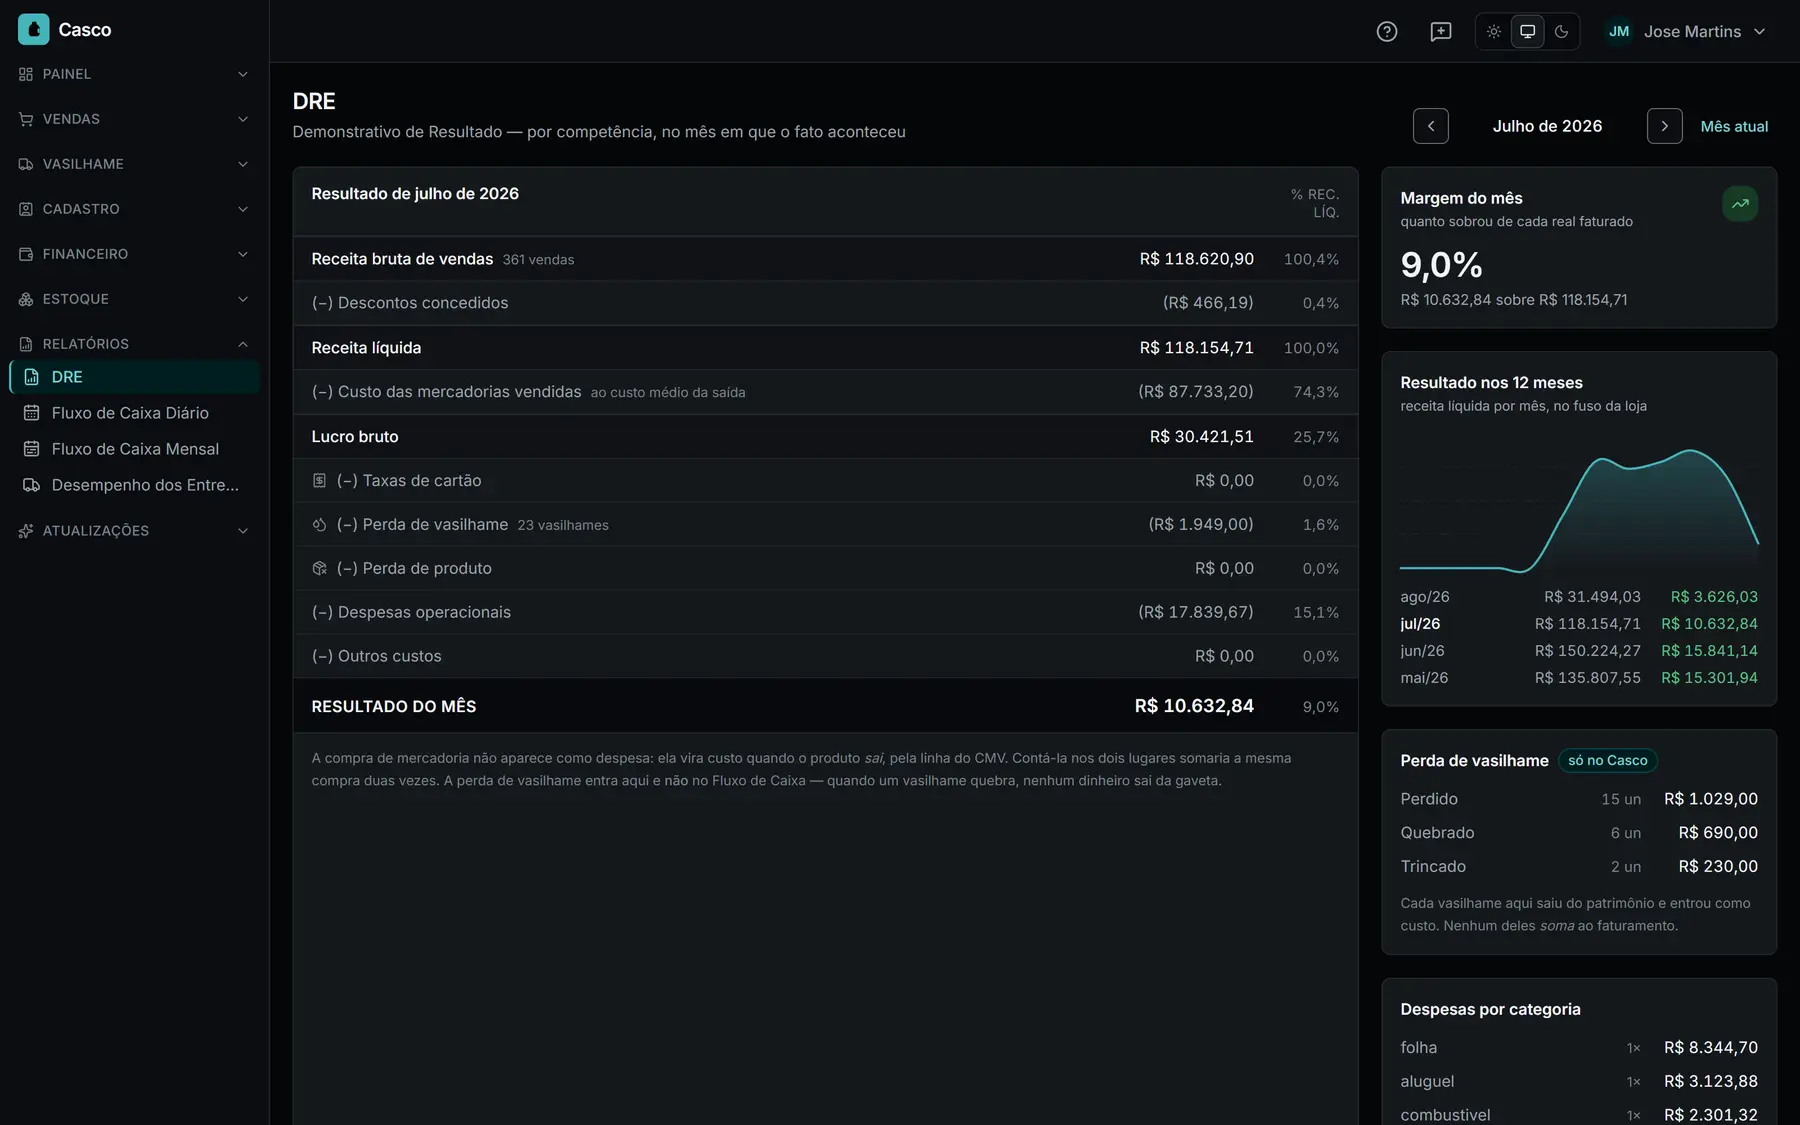Click the RELATÓRIOS report icon
1800x1125 pixels.
[x=26, y=344]
